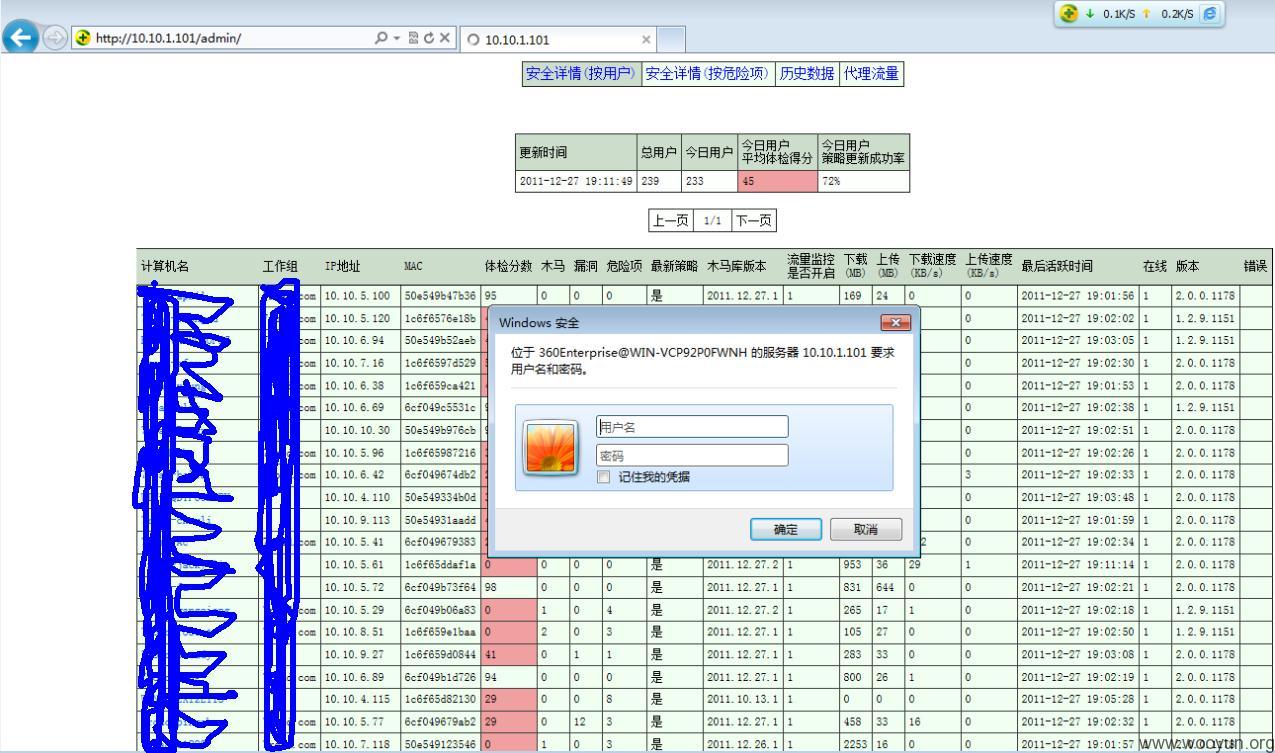Click the IP地址 column header
This screenshot has width=1275, height=753.
pos(342,266)
